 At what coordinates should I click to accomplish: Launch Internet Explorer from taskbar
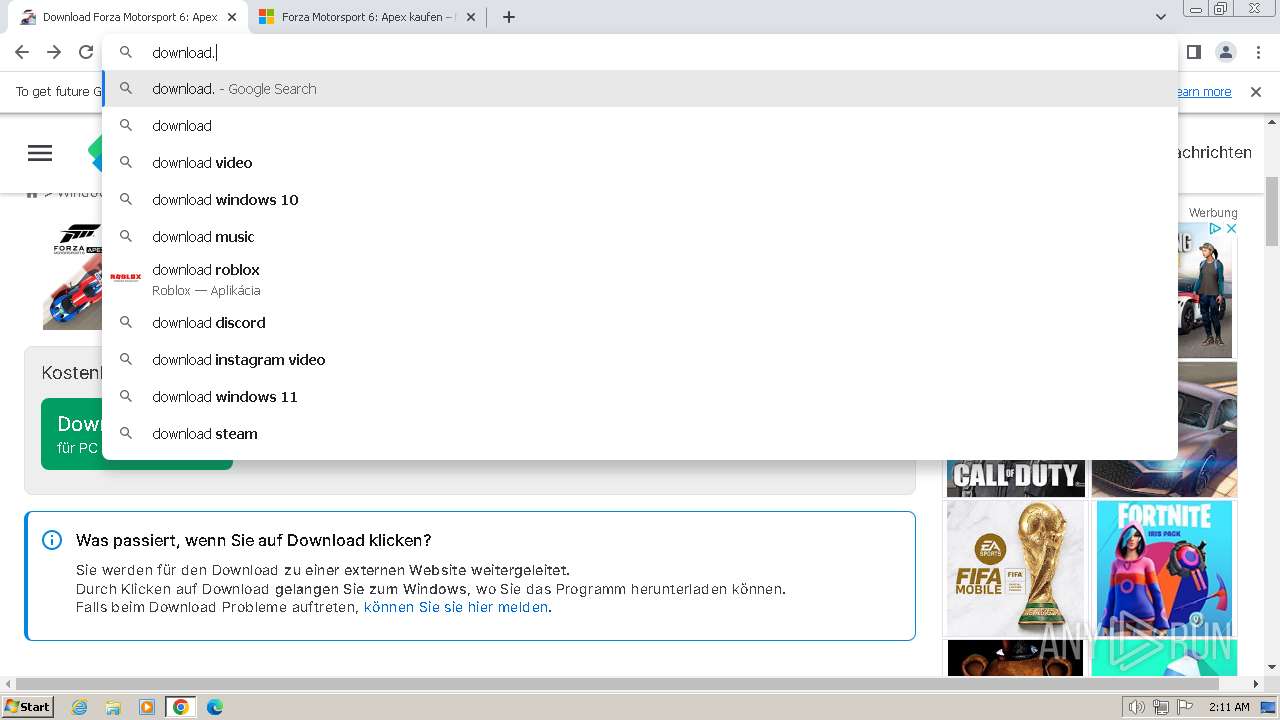[x=80, y=707]
